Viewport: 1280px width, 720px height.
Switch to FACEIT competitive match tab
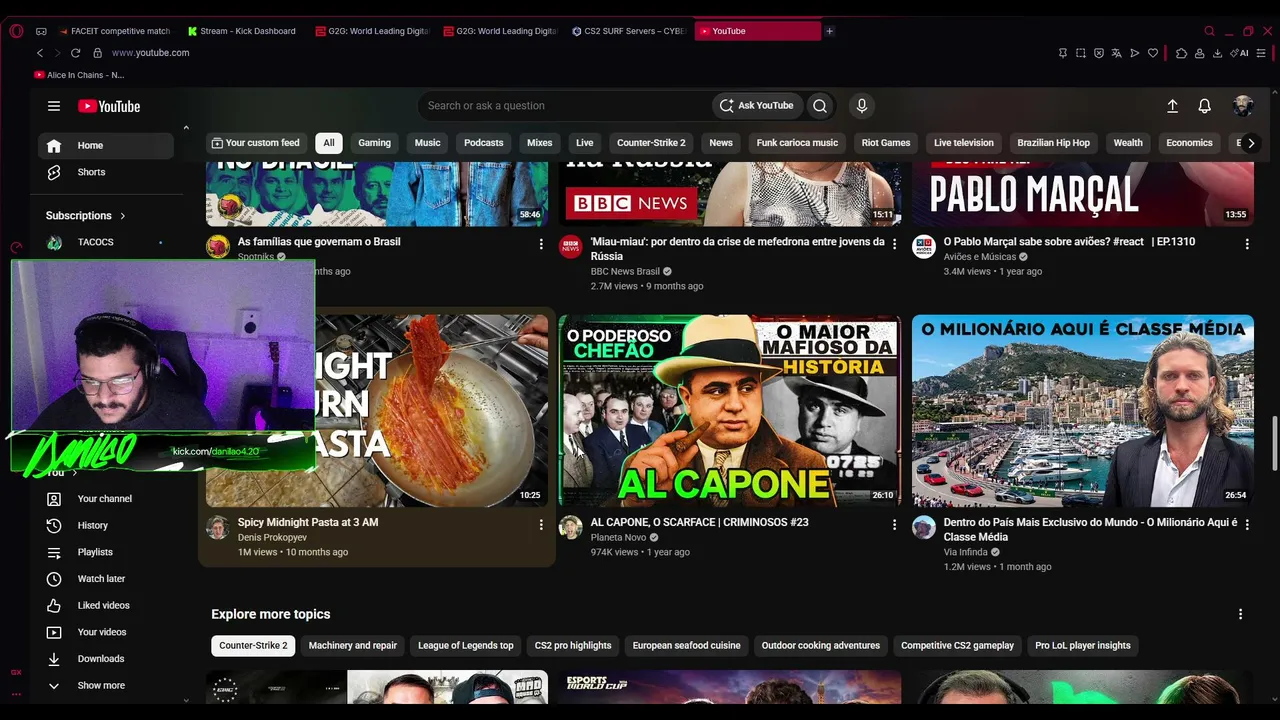tap(115, 31)
